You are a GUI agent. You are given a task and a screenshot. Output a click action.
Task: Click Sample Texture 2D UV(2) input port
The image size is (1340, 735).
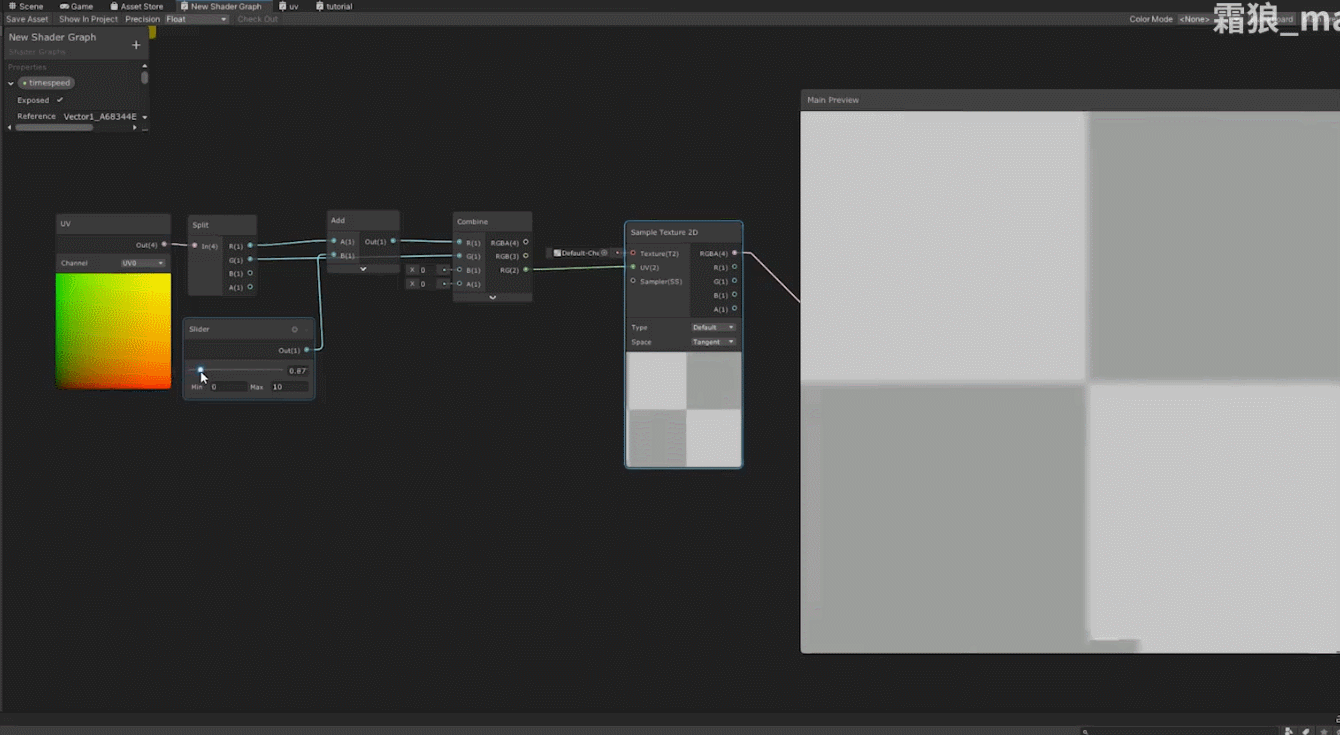[633, 267]
